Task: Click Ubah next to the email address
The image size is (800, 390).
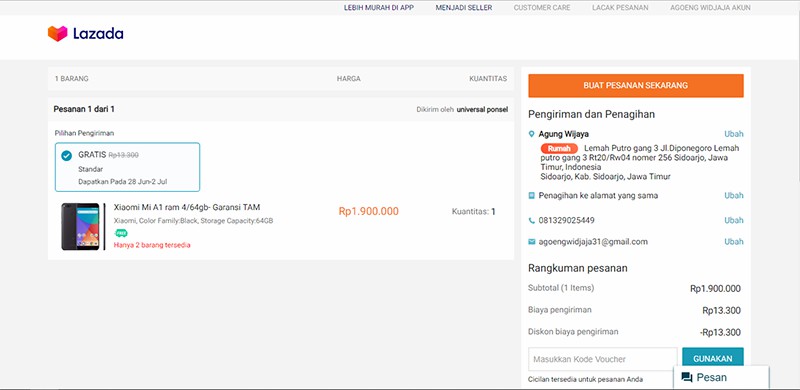Action: tap(734, 242)
